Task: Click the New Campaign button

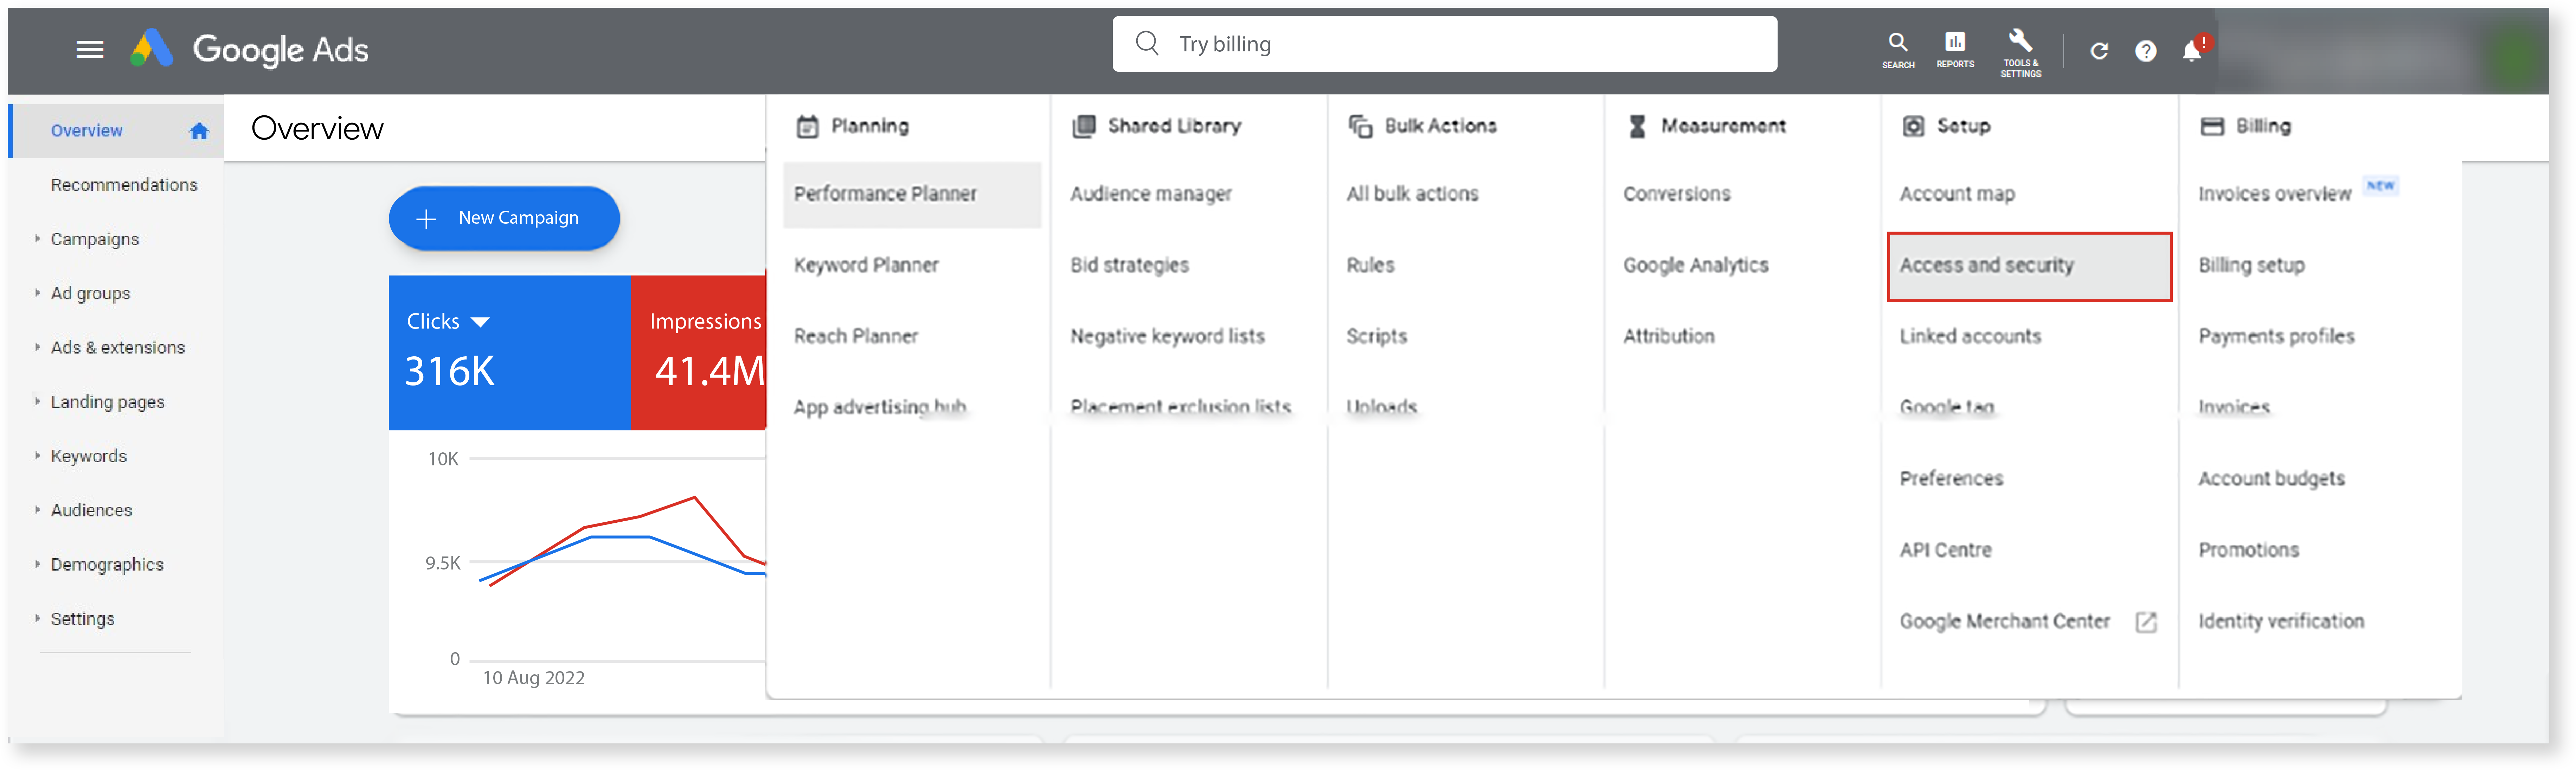Action: tap(504, 218)
